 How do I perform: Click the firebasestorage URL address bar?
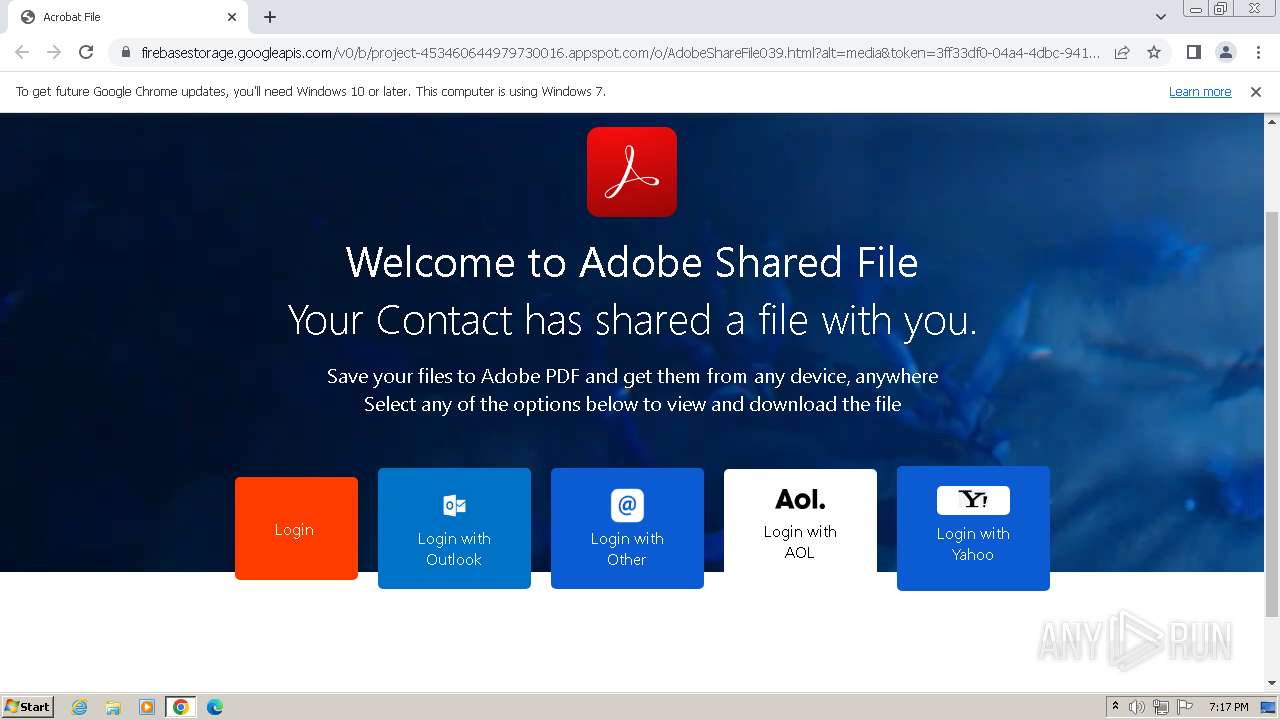(x=620, y=52)
